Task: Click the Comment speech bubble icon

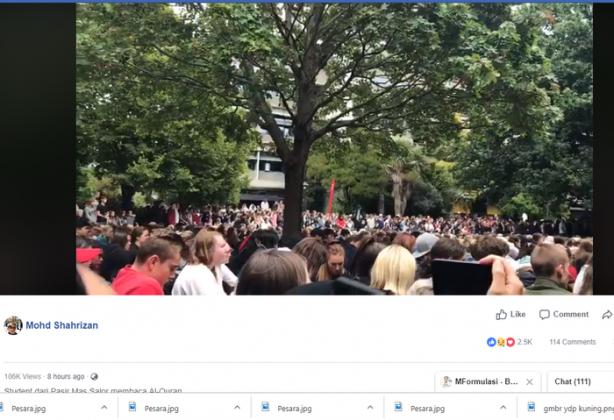Action: coord(544,315)
